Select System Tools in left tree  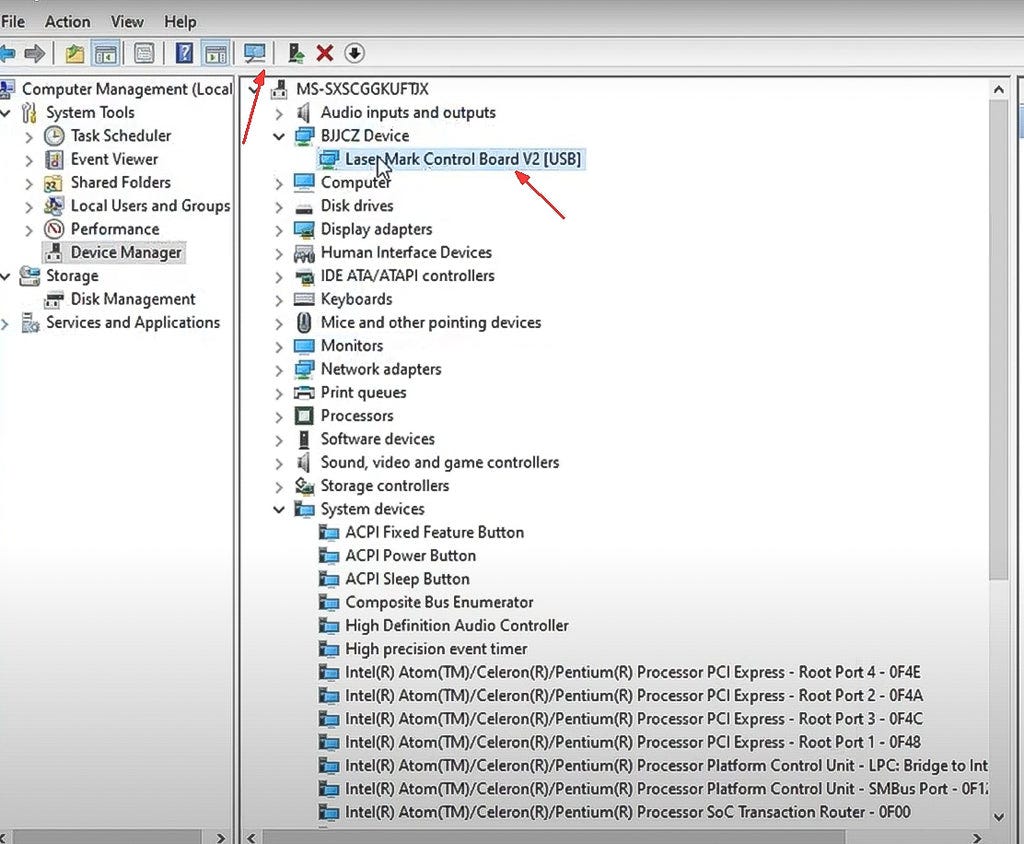click(90, 113)
